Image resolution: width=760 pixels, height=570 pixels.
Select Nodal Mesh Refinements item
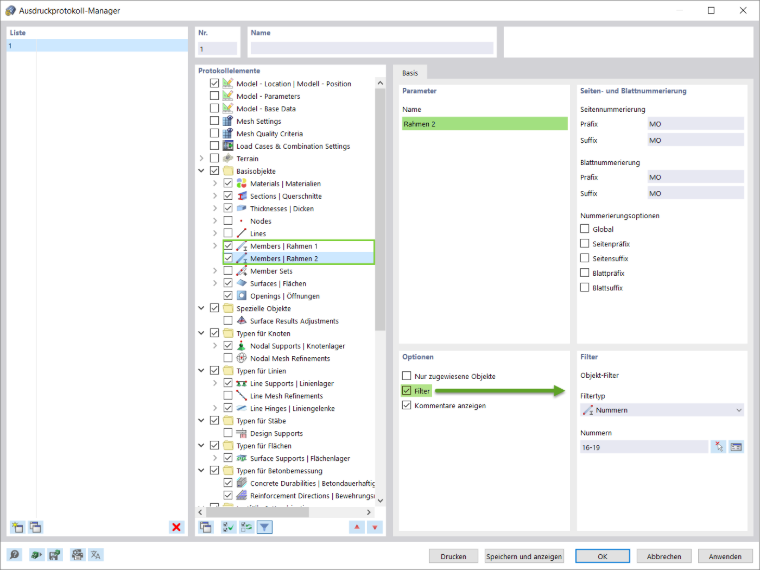[x=290, y=358]
